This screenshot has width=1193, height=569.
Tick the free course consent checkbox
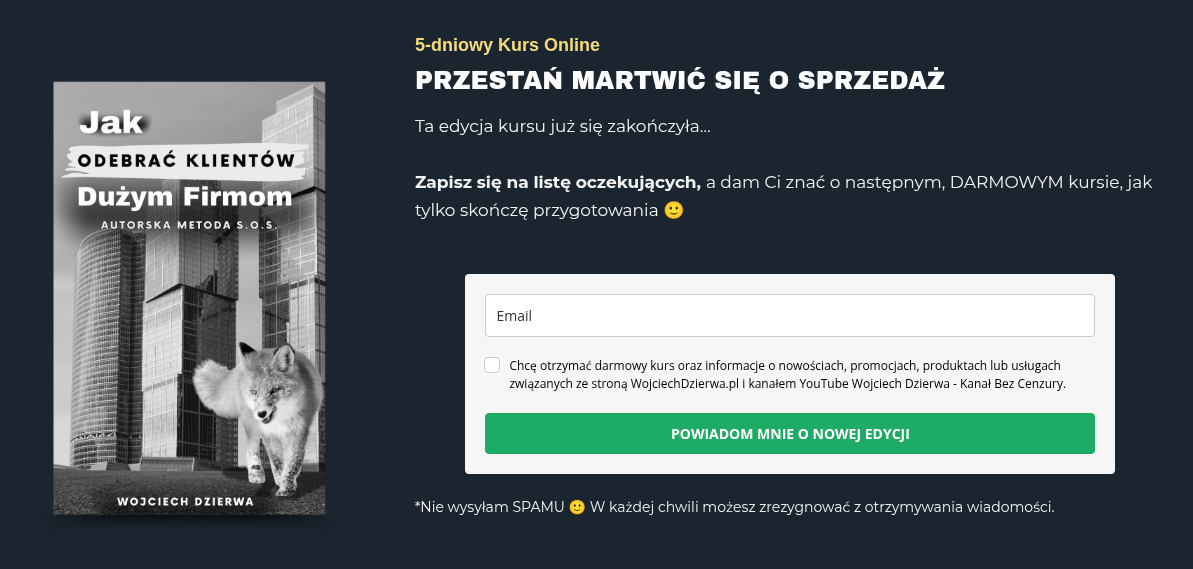point(492,366)
